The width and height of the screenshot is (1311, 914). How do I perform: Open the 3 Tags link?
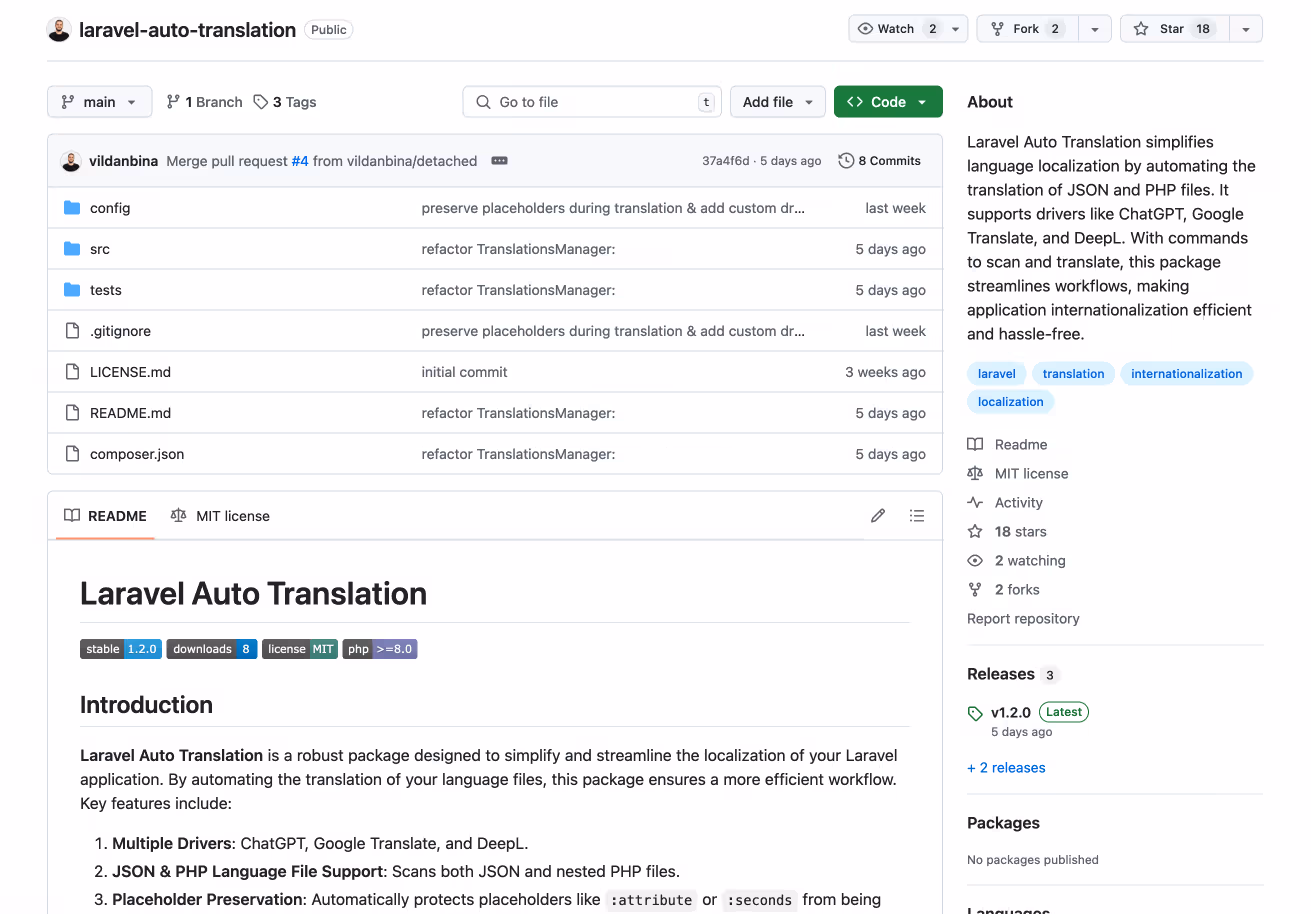285,102
